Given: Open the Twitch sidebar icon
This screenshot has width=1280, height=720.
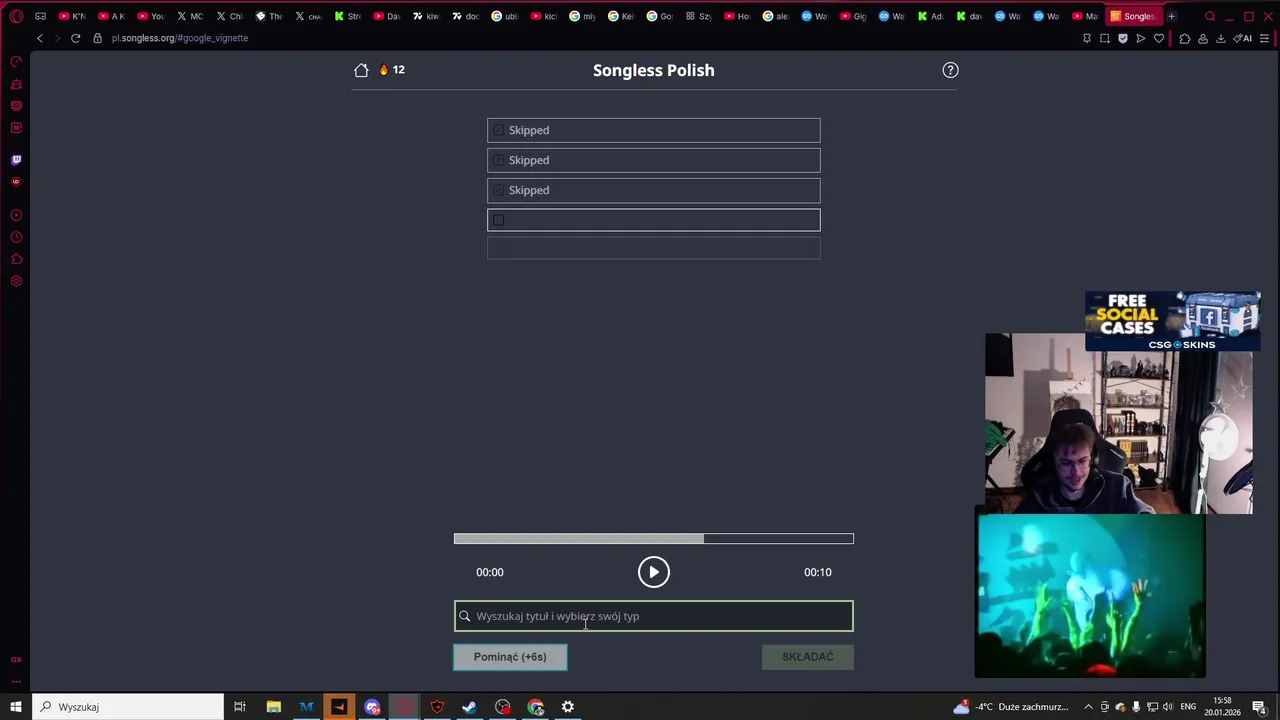Looking at the screenshot, I should (x=16, y=160).
